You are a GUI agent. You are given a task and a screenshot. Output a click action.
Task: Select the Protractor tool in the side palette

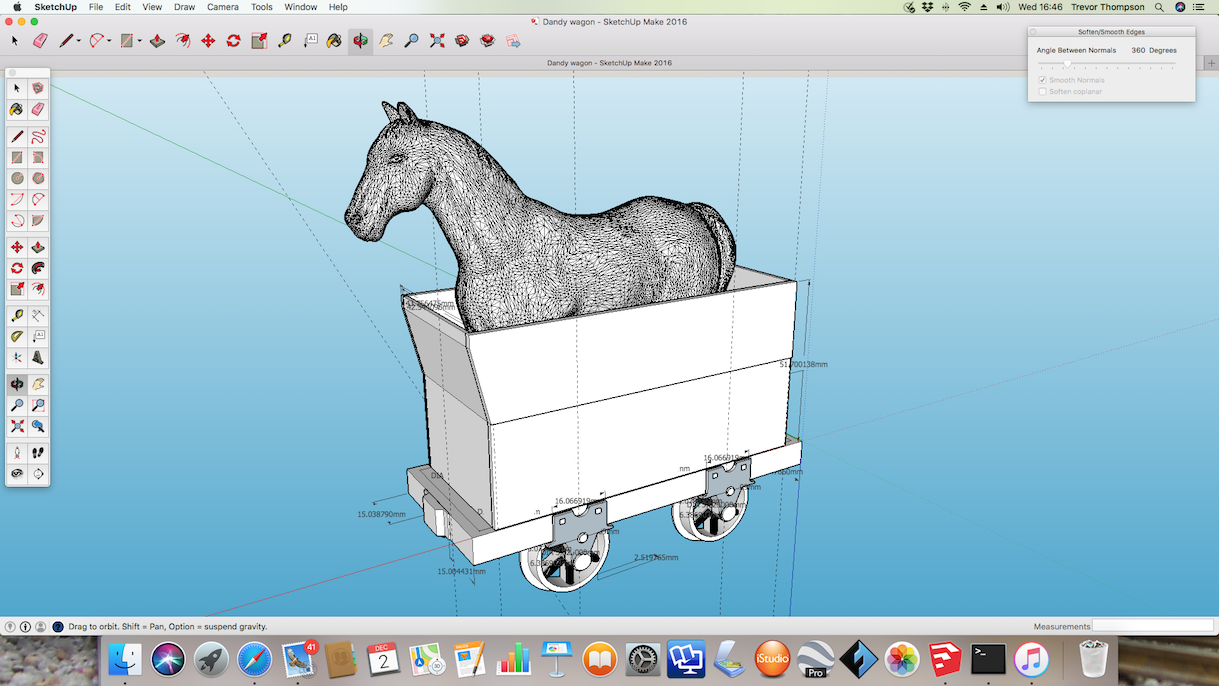[x=17, y=336]
